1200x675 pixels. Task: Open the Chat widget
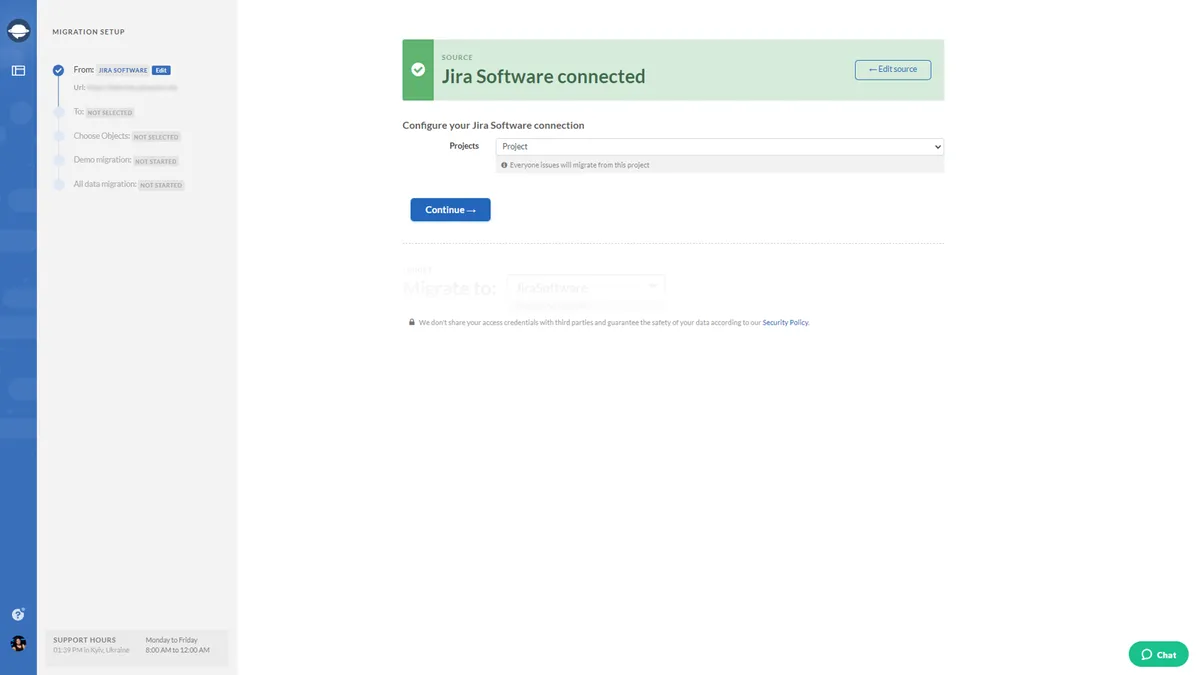pos(1158,654)
